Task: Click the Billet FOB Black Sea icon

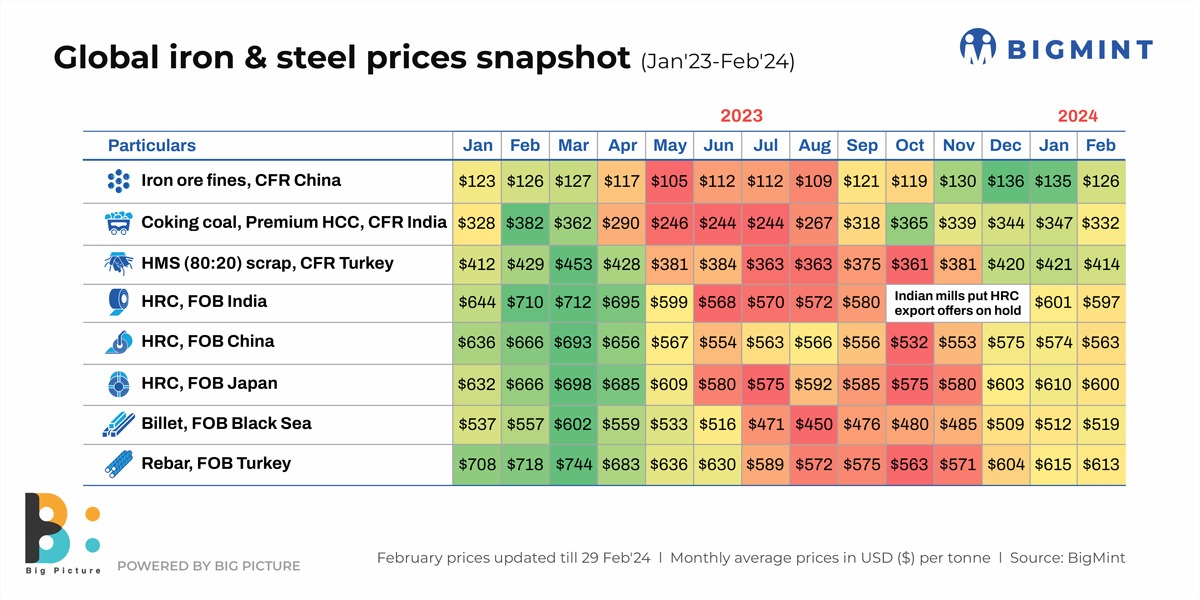Action: [119, 424]
